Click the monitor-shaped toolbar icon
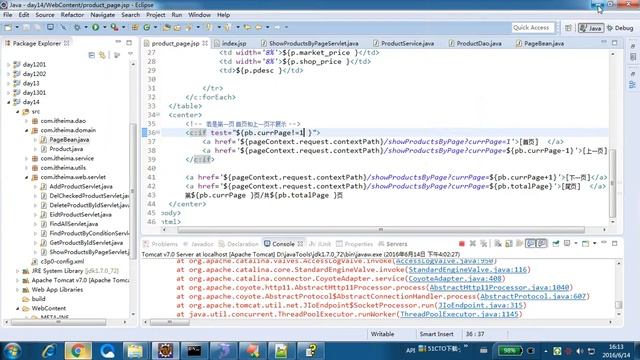The image size is (640, 360). pyautogui.click(x=50, y=27)
